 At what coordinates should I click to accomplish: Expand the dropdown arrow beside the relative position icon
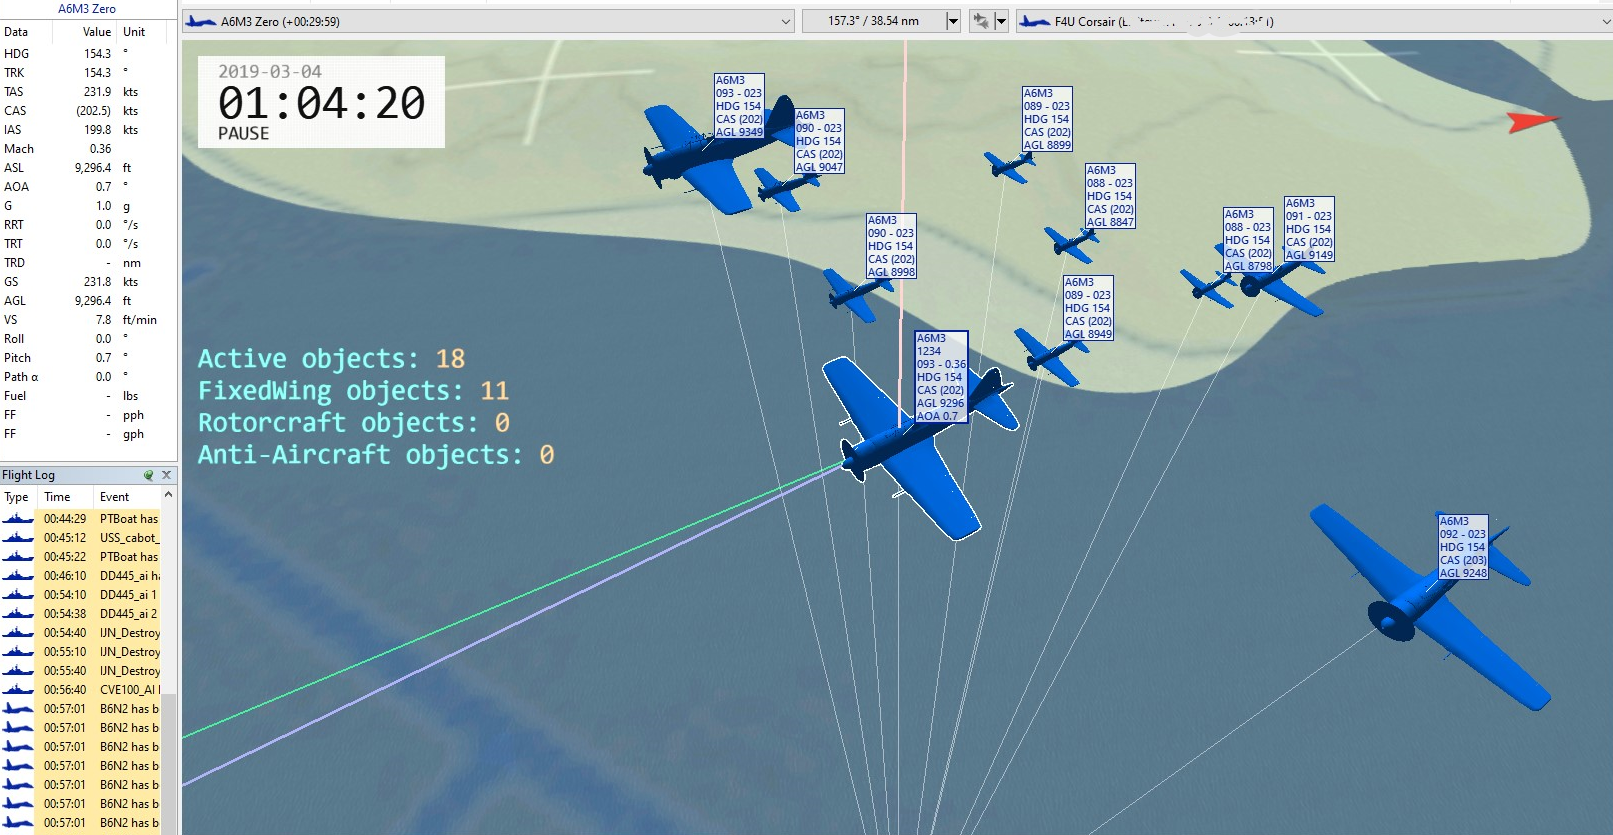click(1001, 21)
